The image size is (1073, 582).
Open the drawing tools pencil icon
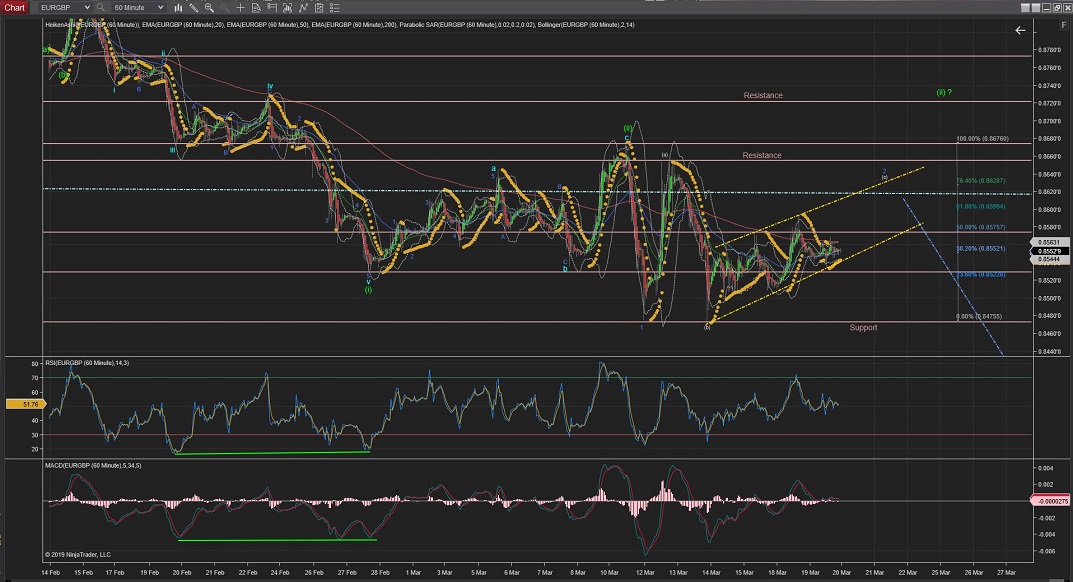click(194, 8)
